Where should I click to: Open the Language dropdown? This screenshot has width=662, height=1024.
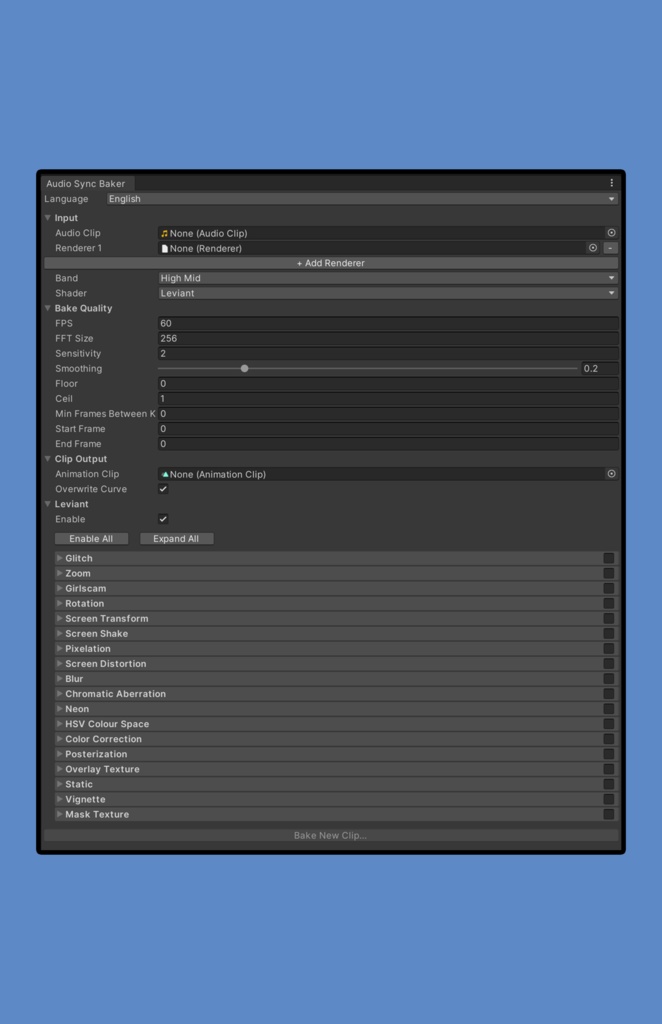click(362, 199)
